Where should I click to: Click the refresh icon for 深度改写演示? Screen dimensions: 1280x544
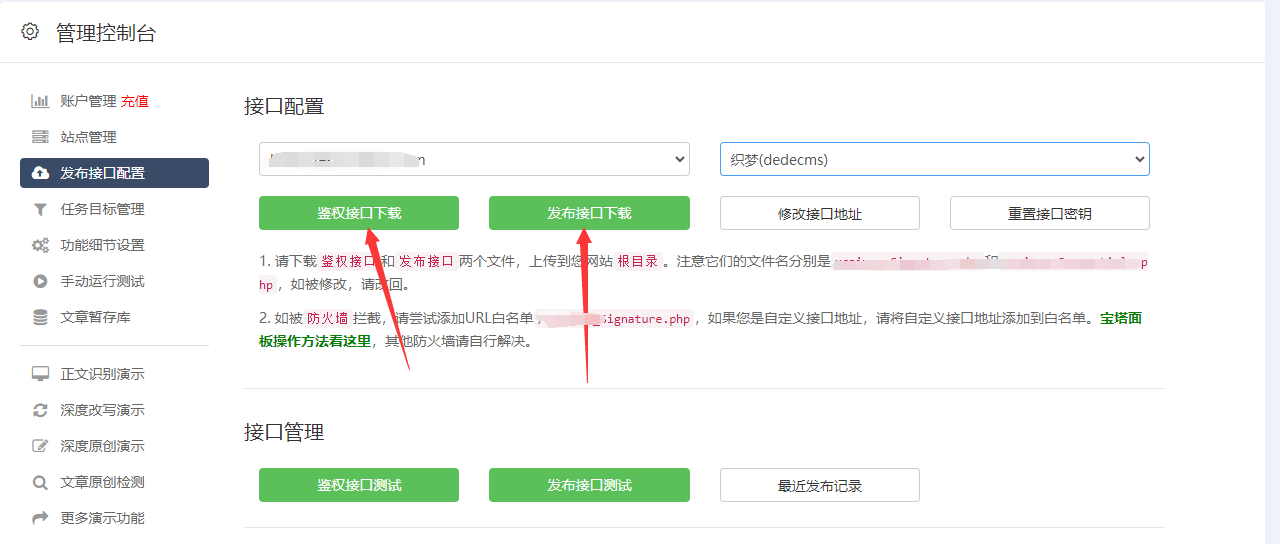point(40,410)
